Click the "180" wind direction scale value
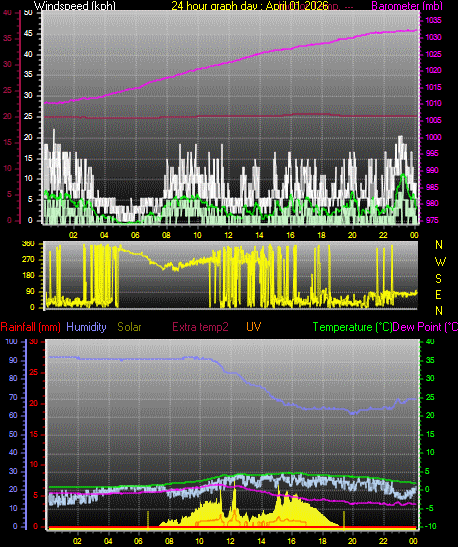Screen dimensions: 458x547 [28, 275]
